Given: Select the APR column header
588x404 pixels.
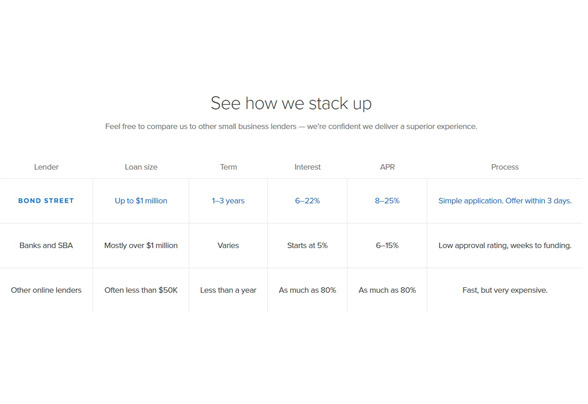Looking at the screenshot, I should 387,167.
